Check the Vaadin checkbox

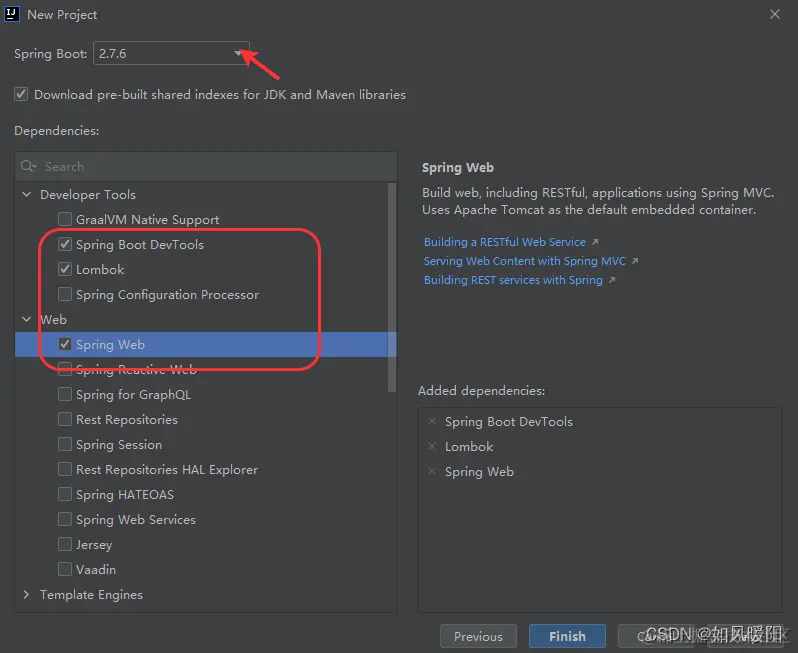pos(65,569)
